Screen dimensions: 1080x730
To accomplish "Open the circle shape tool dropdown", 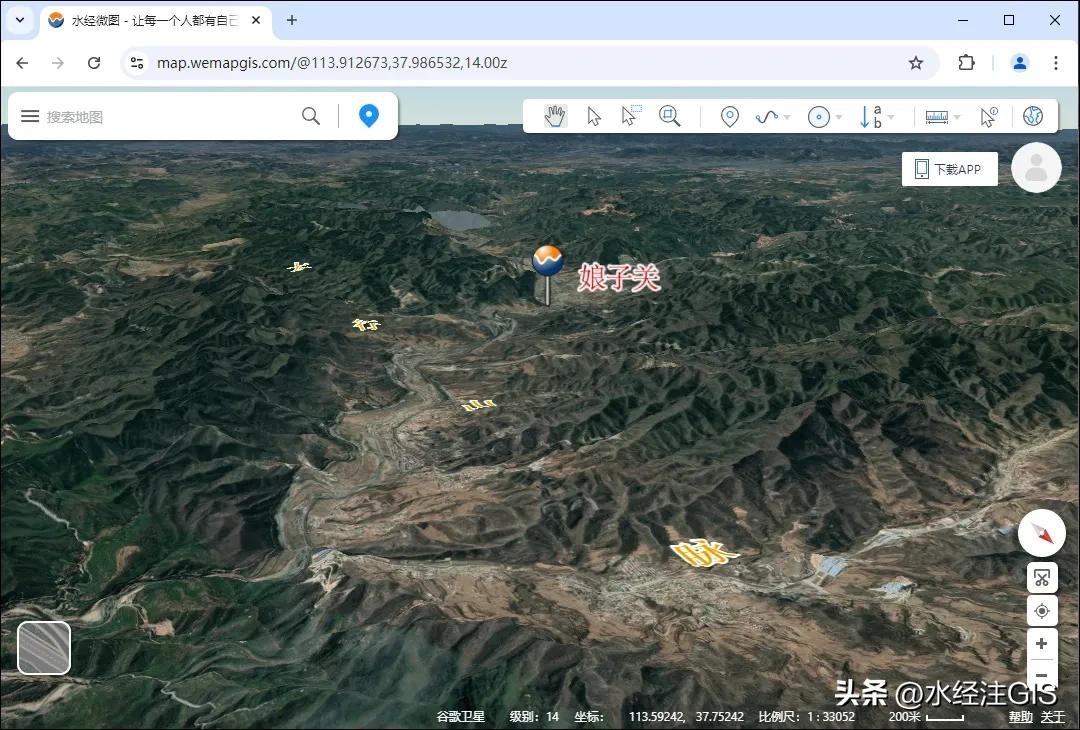I will coord(839,117).
